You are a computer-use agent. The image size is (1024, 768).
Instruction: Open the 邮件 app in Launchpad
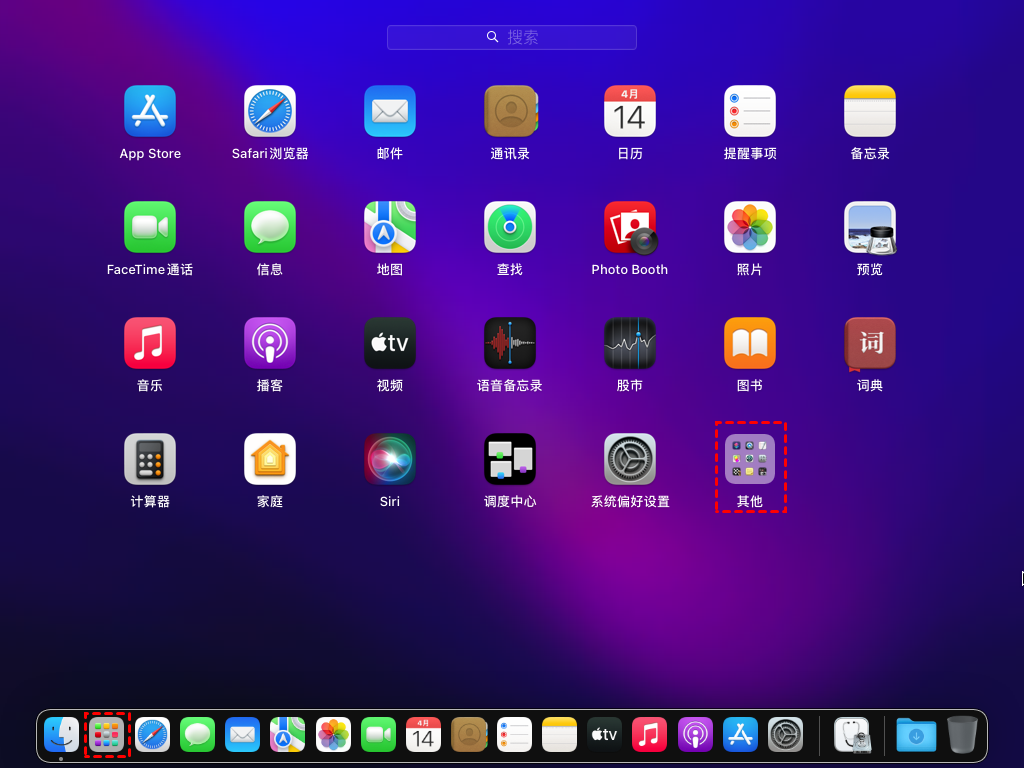tap(390, 111)
